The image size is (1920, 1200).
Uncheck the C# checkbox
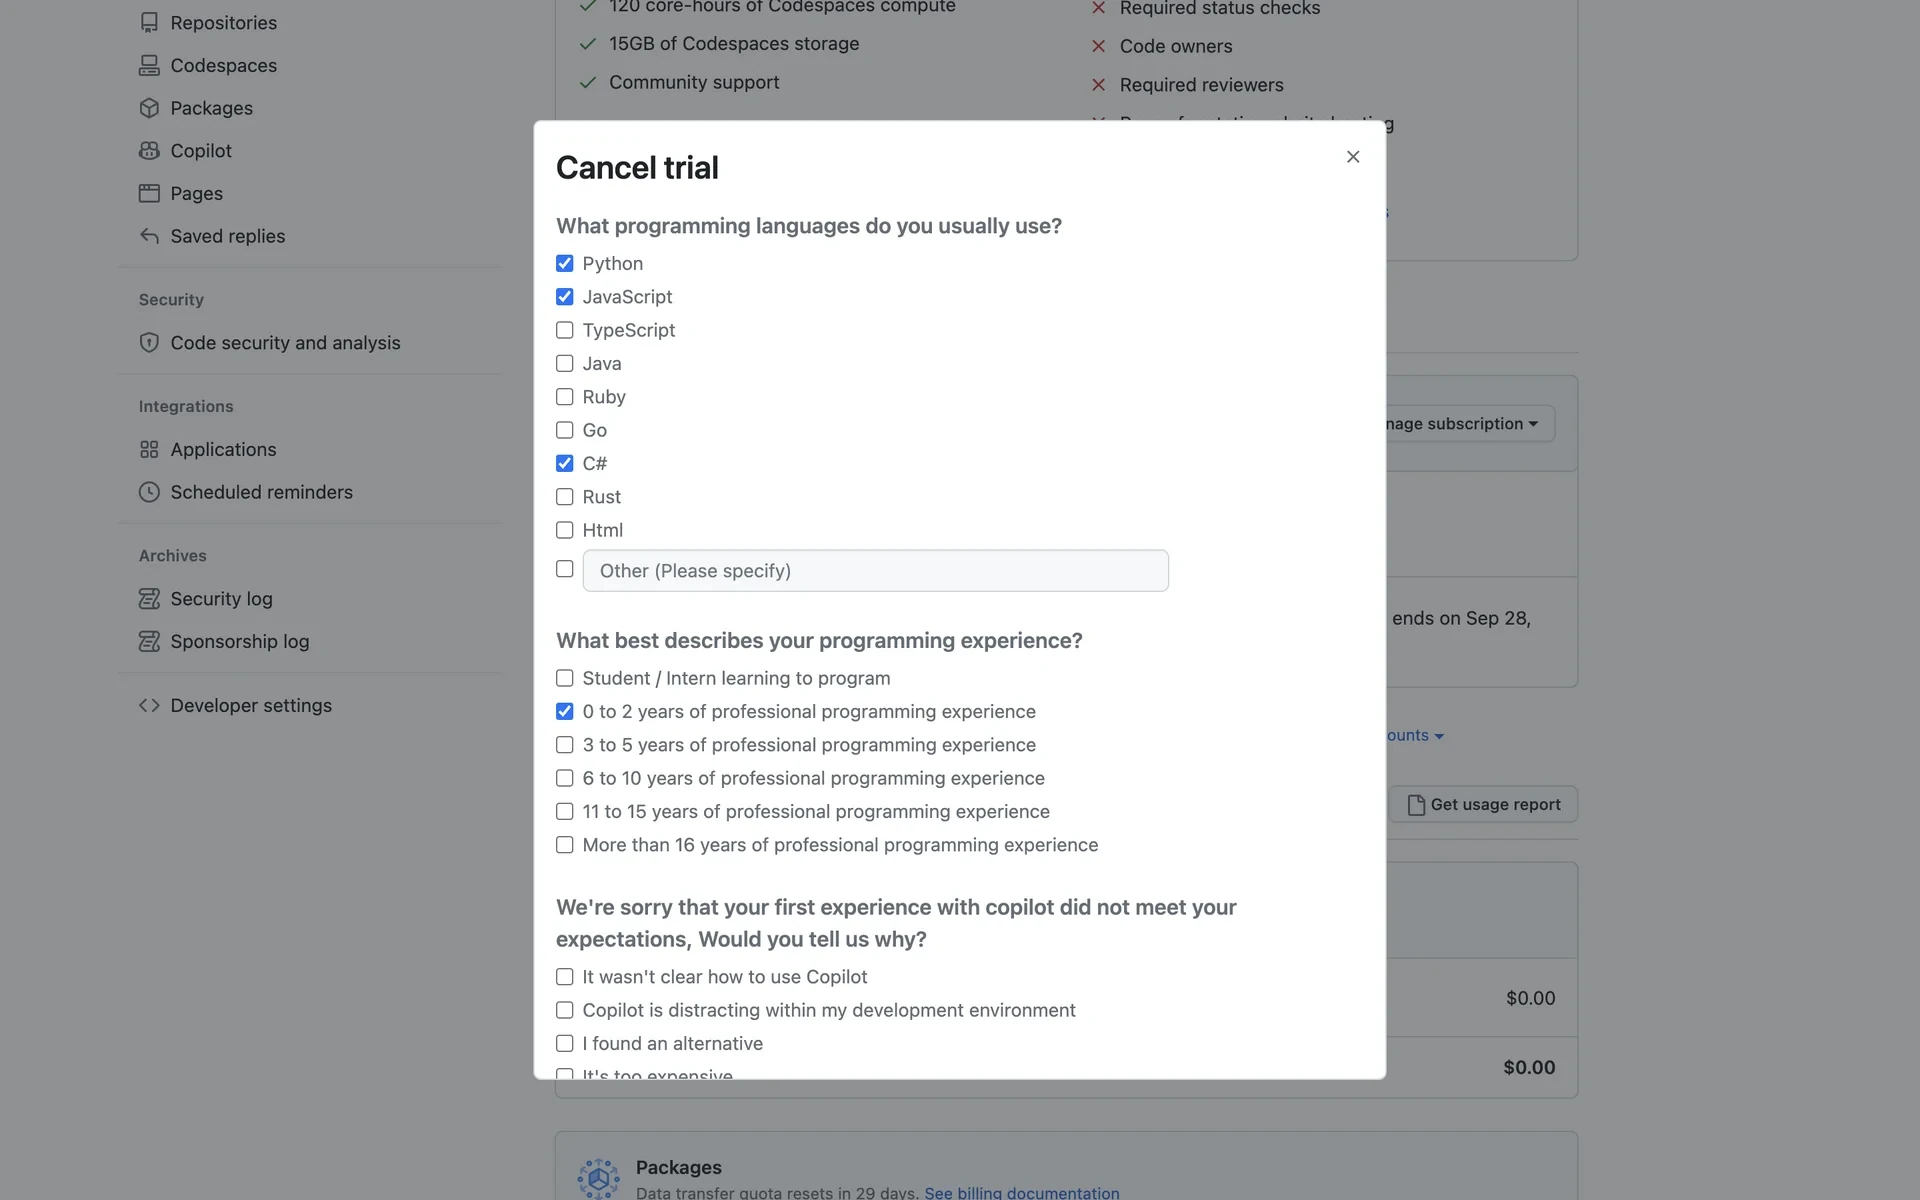click(565, 464)
